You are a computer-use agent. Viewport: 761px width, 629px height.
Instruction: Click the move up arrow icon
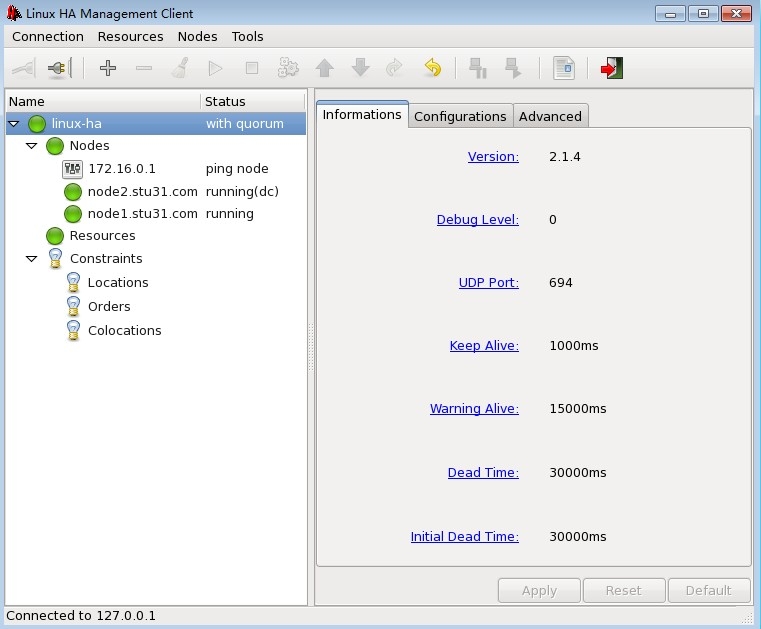click(324, 68)
